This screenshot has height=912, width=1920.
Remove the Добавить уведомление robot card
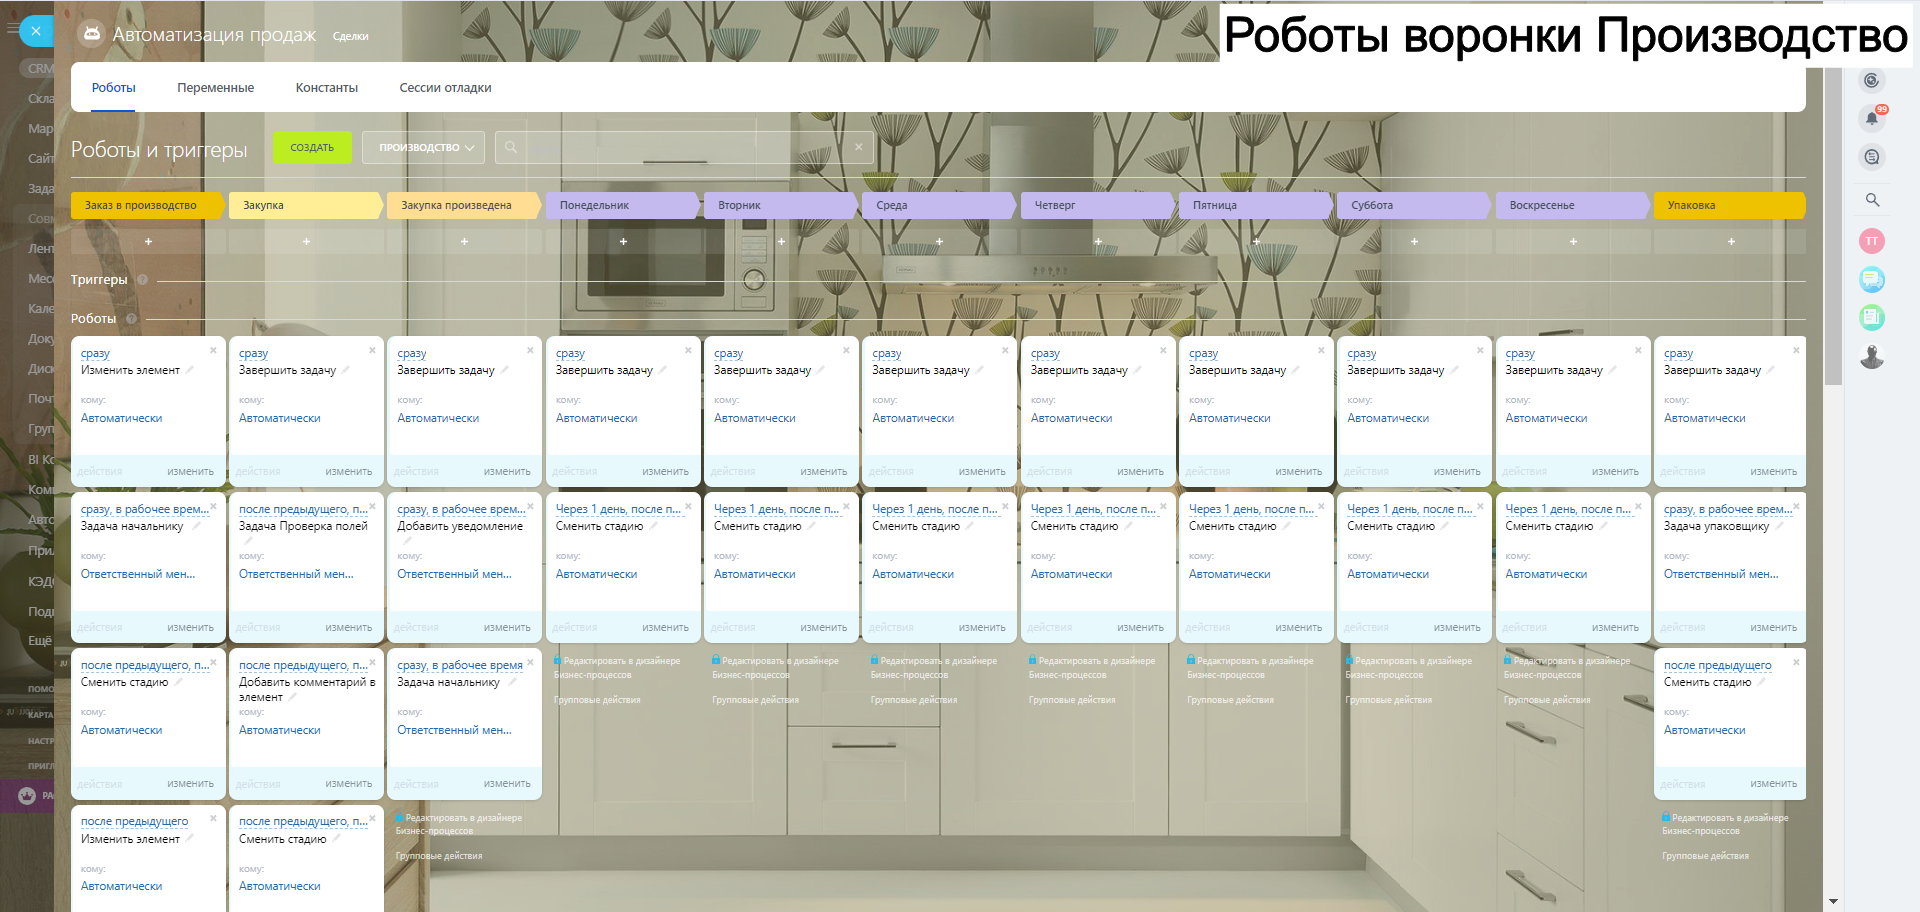tap(530, 506)
